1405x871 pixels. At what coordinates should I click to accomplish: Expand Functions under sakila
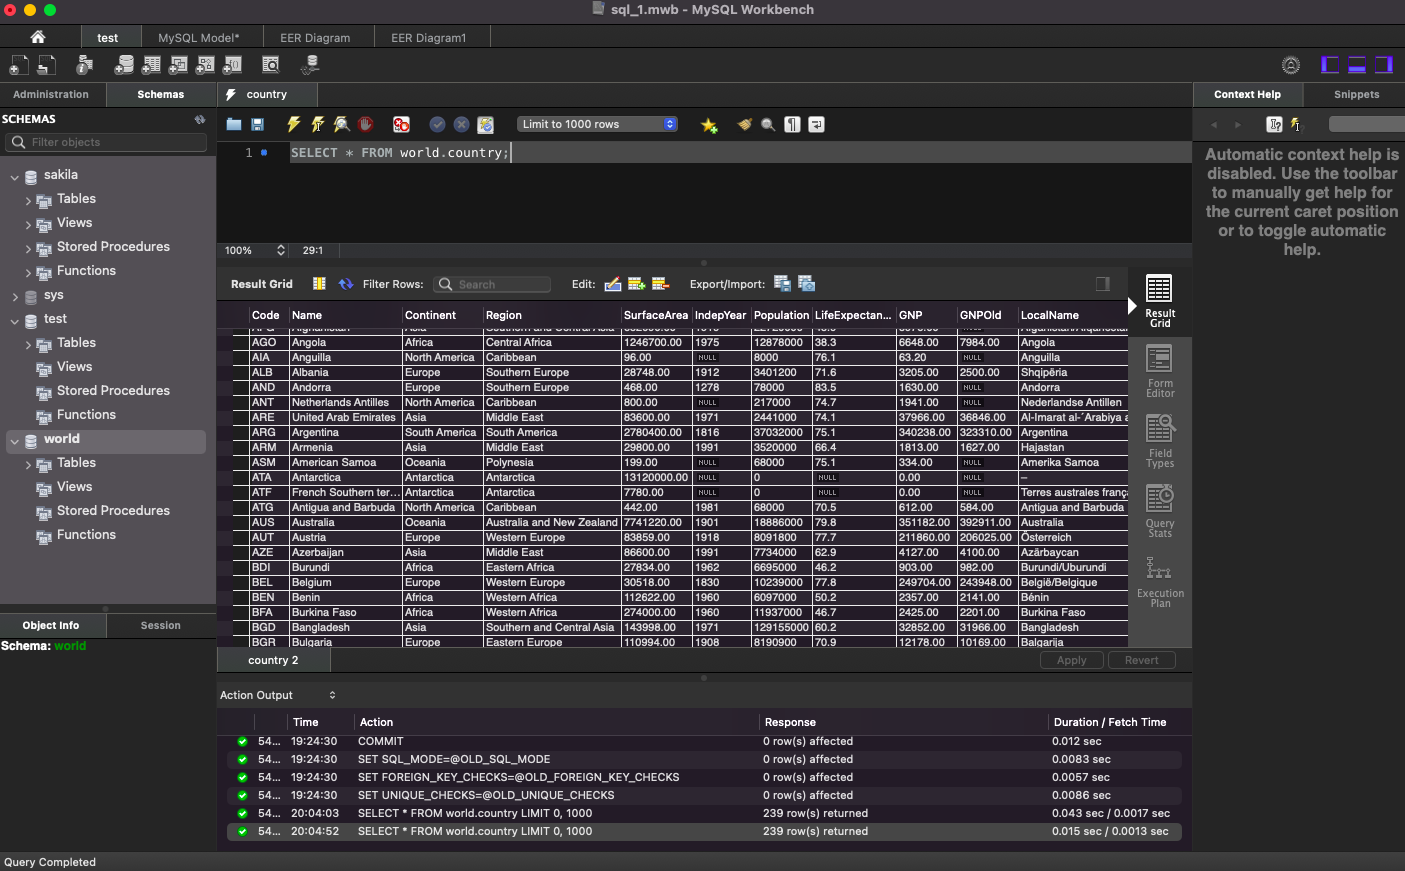click(x=28, y=273)
